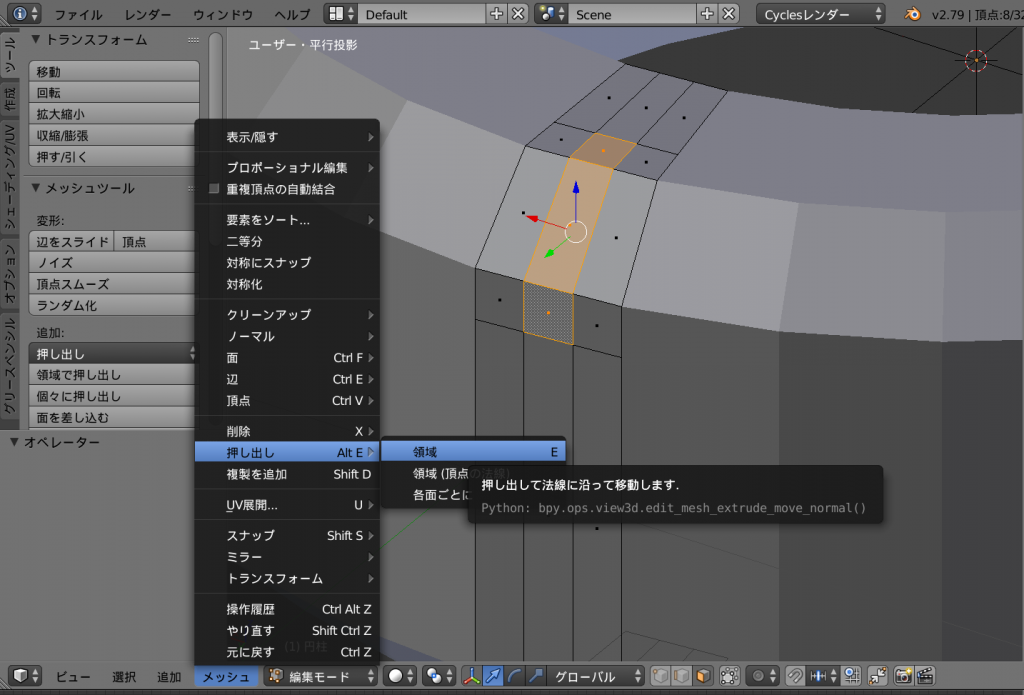Open the 編集モード mode dropdown
Image resolution: width=1024 pixels, height=695 pixels.
click(x=322, y=676)
